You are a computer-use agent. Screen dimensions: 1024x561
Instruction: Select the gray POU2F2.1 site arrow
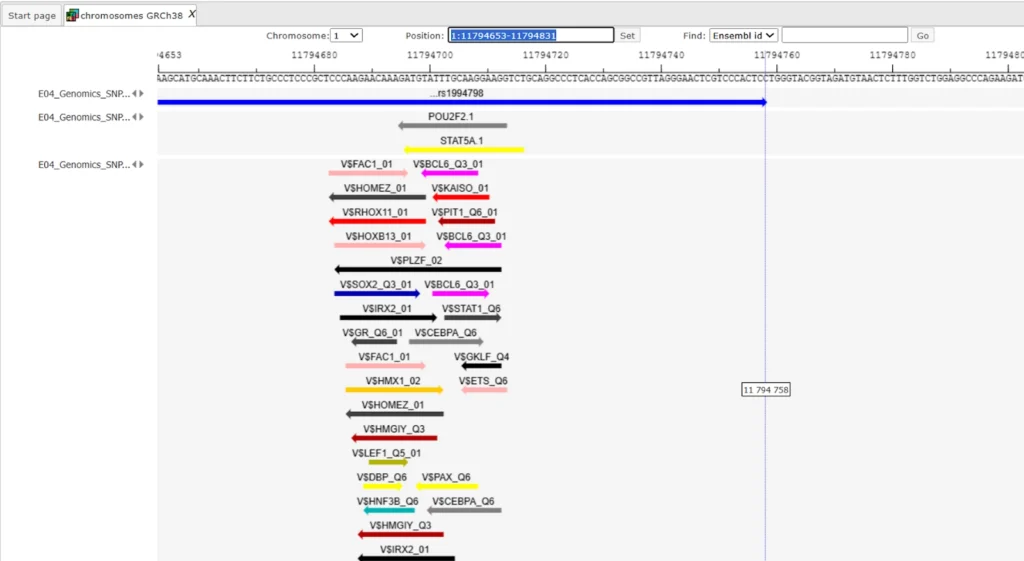(x=452, y=126)
